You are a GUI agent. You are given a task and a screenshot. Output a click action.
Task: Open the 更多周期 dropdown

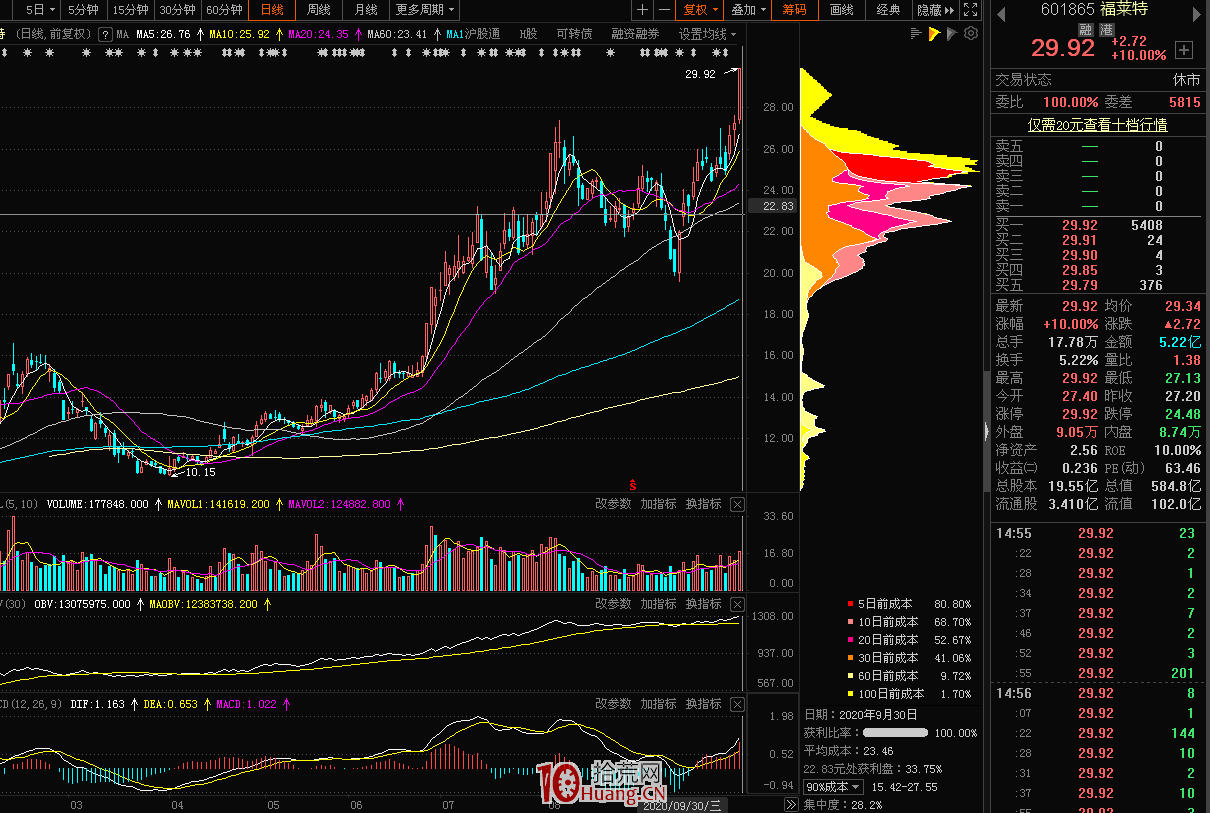pos(424,10)
